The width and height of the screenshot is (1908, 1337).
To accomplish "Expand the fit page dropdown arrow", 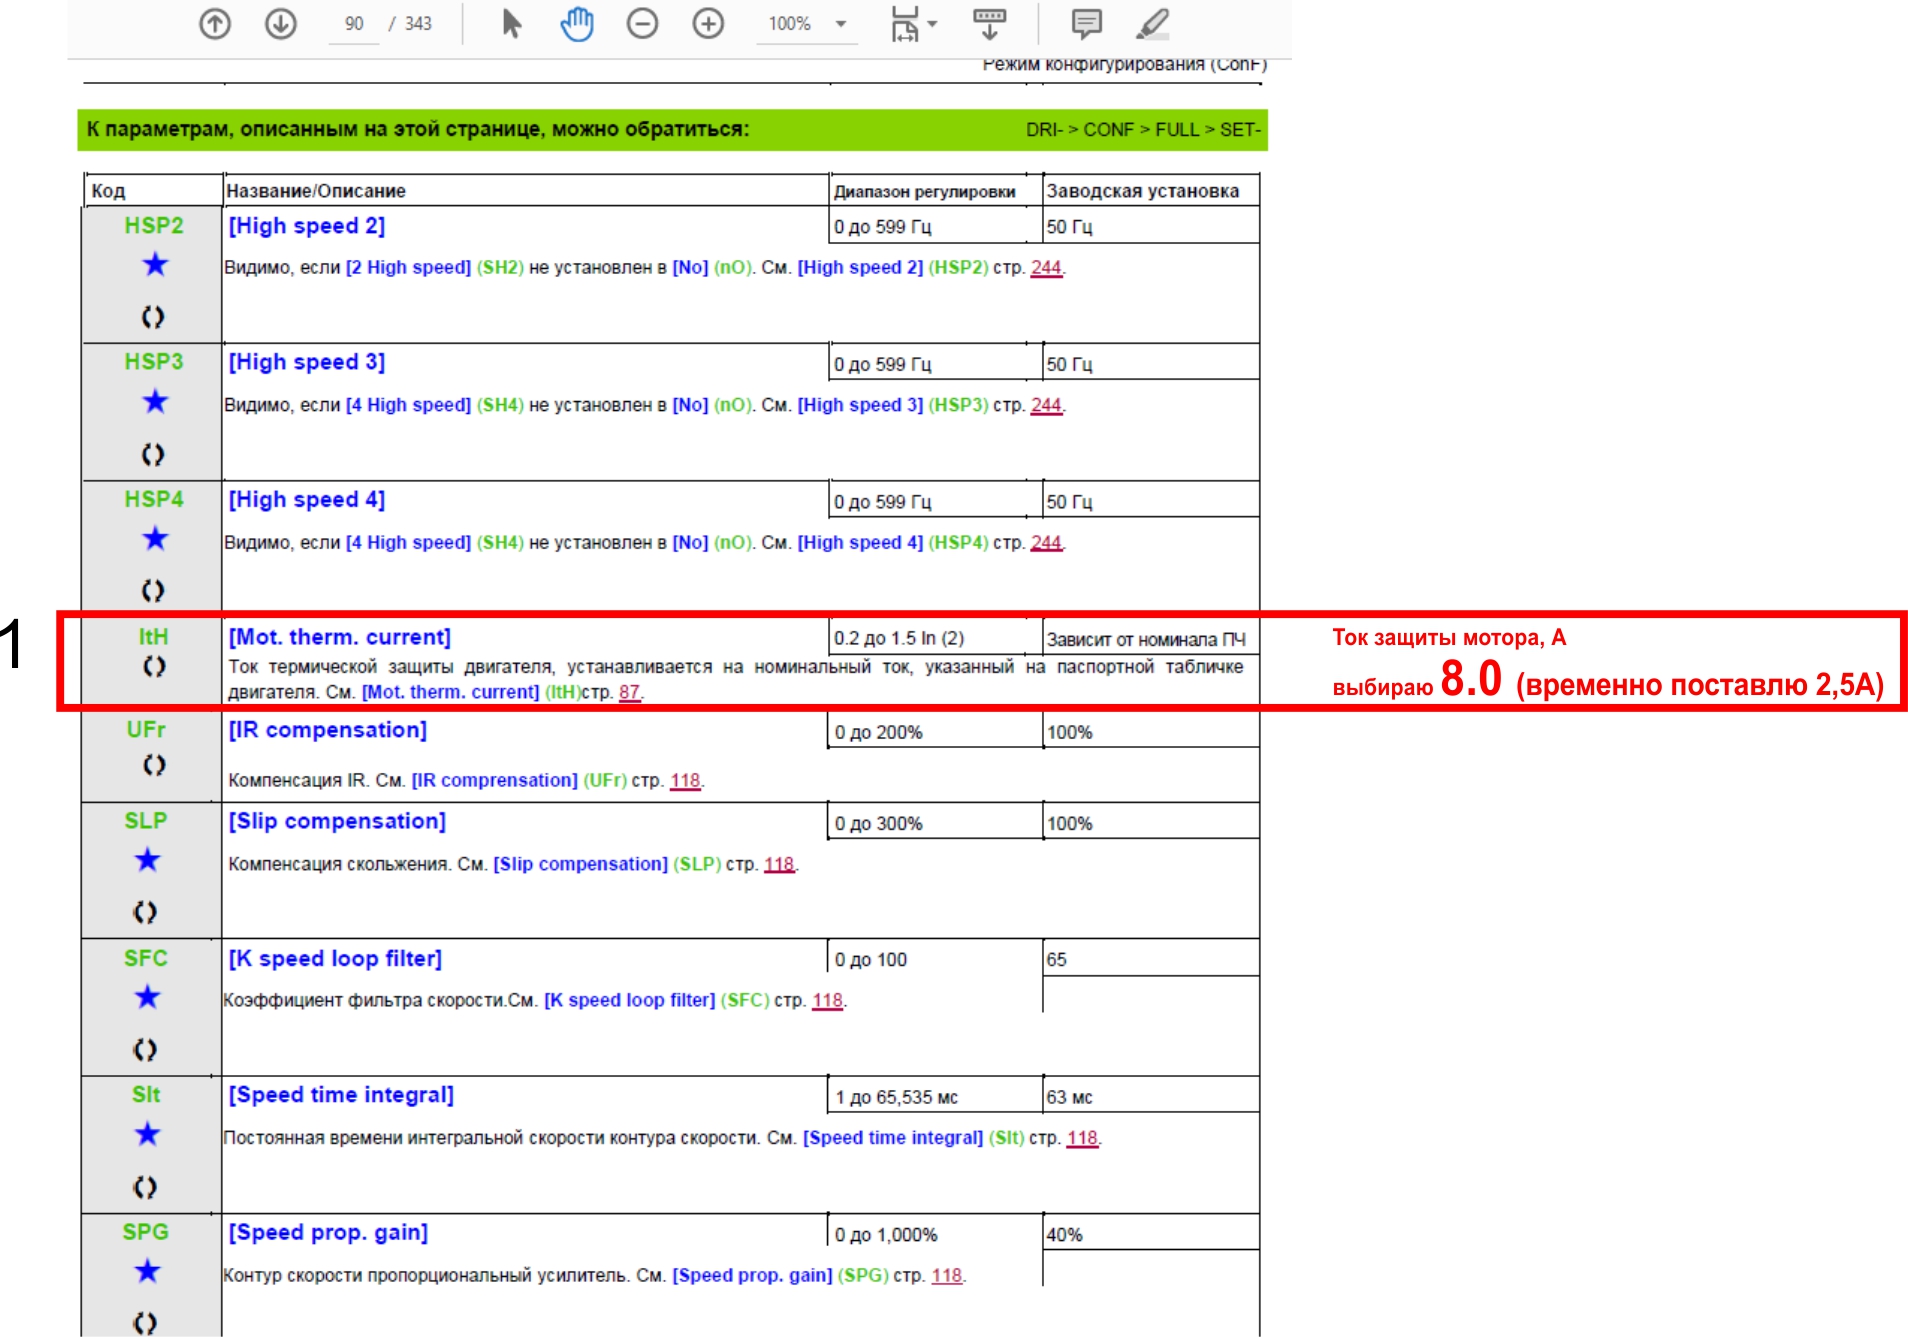I will tap(933, 24).
